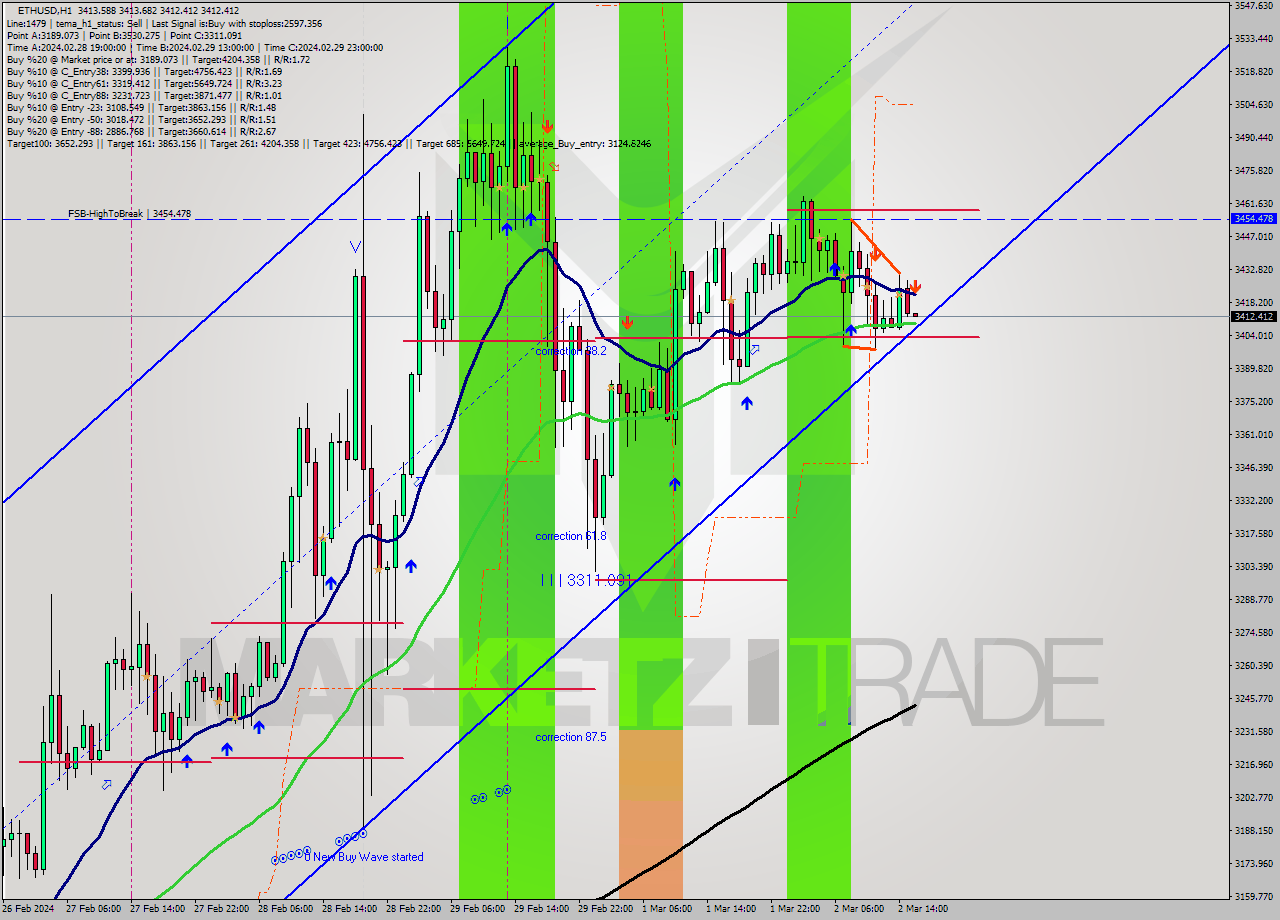Click the black moving average line end
1280x920 pixels.
click(x=914, y=707)
